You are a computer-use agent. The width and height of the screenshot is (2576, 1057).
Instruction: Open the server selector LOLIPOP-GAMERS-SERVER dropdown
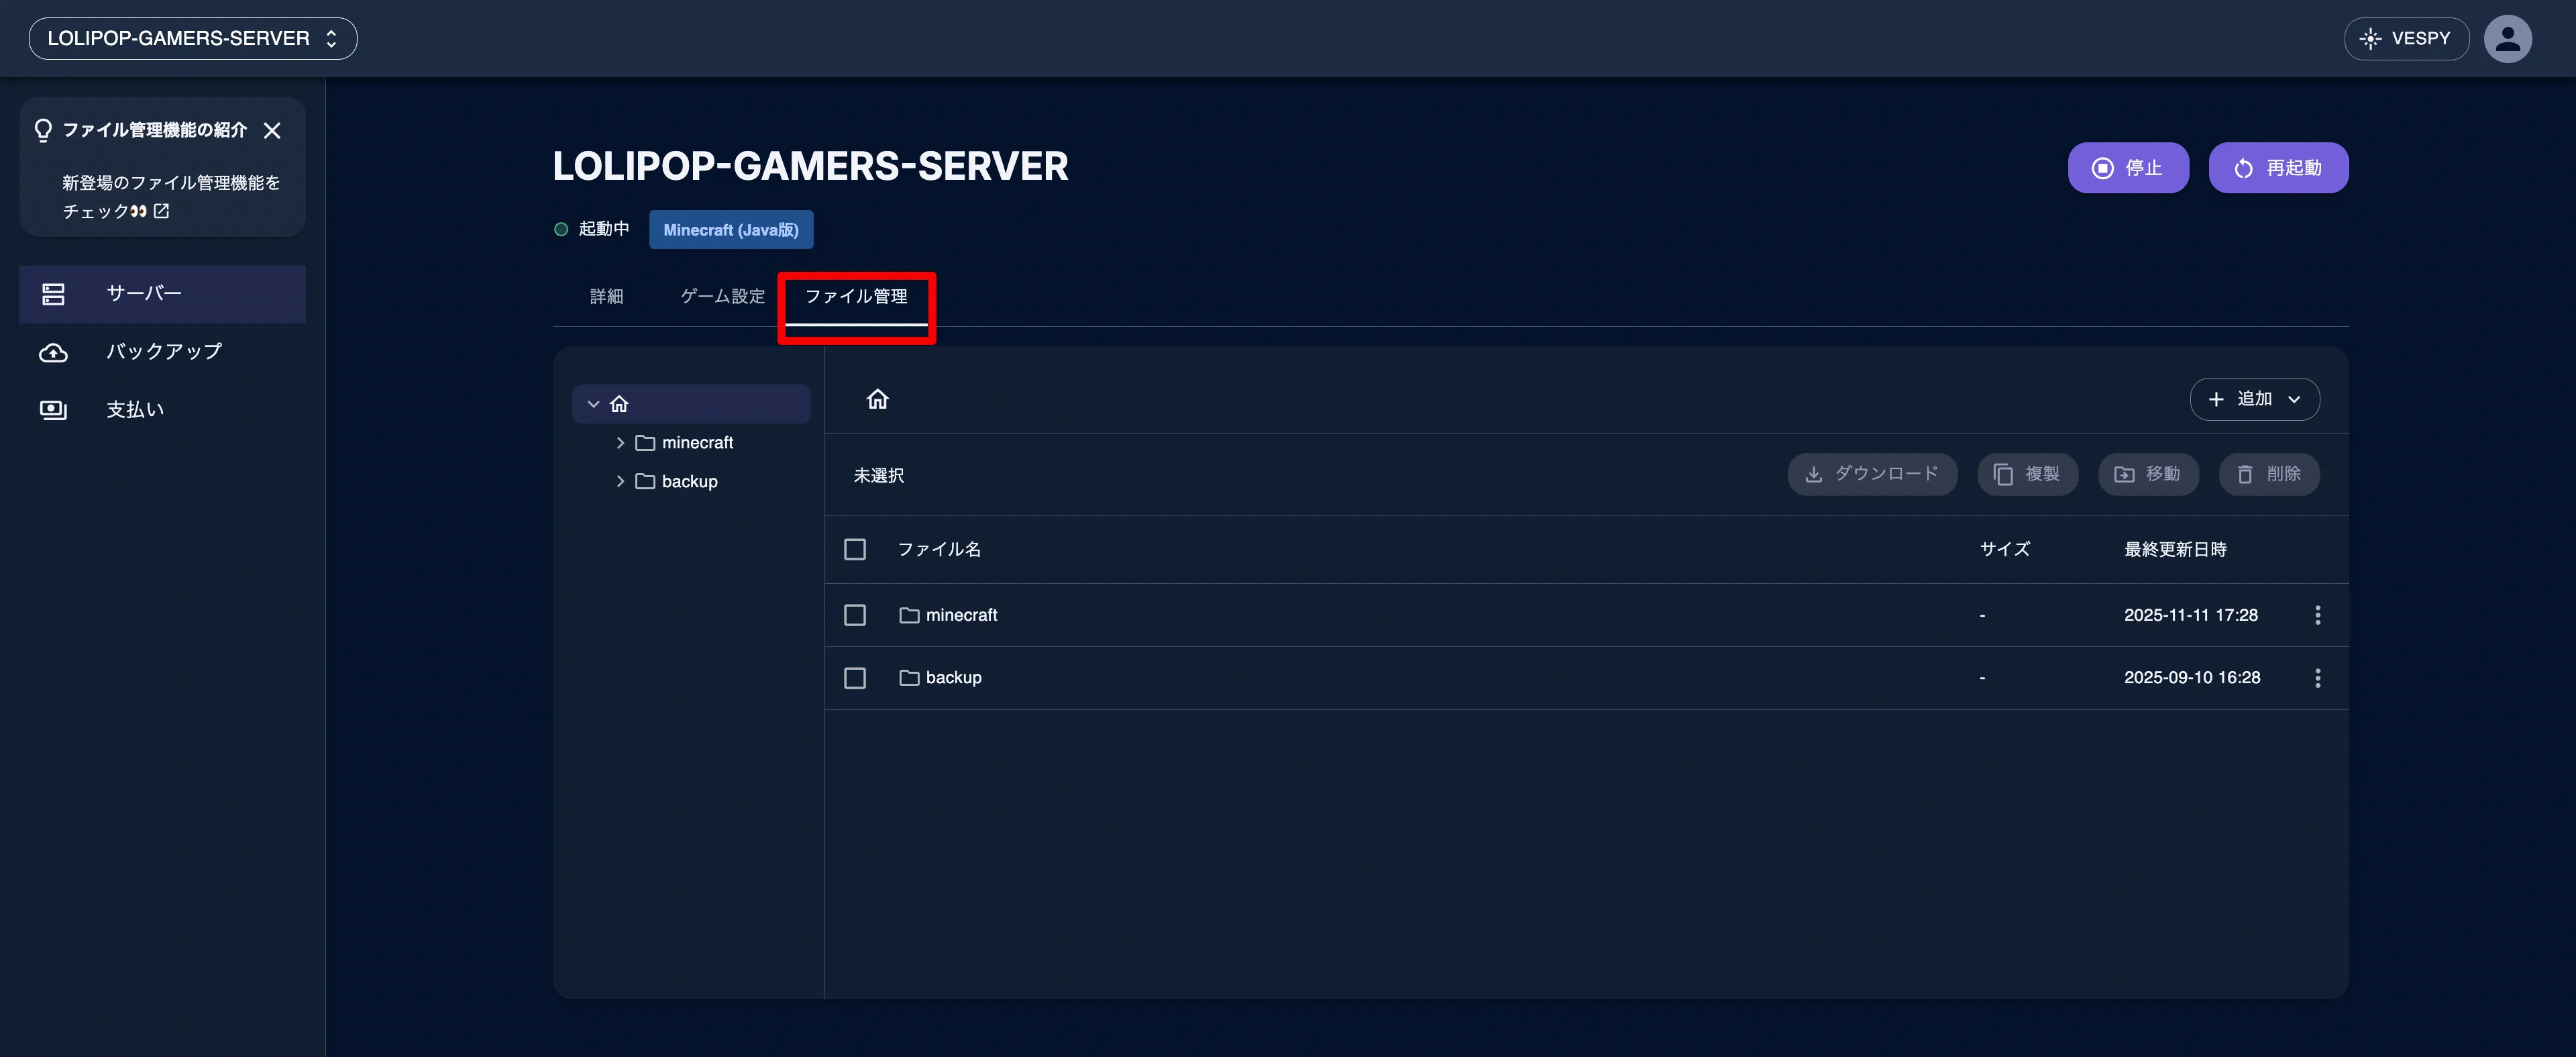pos(192,38)
